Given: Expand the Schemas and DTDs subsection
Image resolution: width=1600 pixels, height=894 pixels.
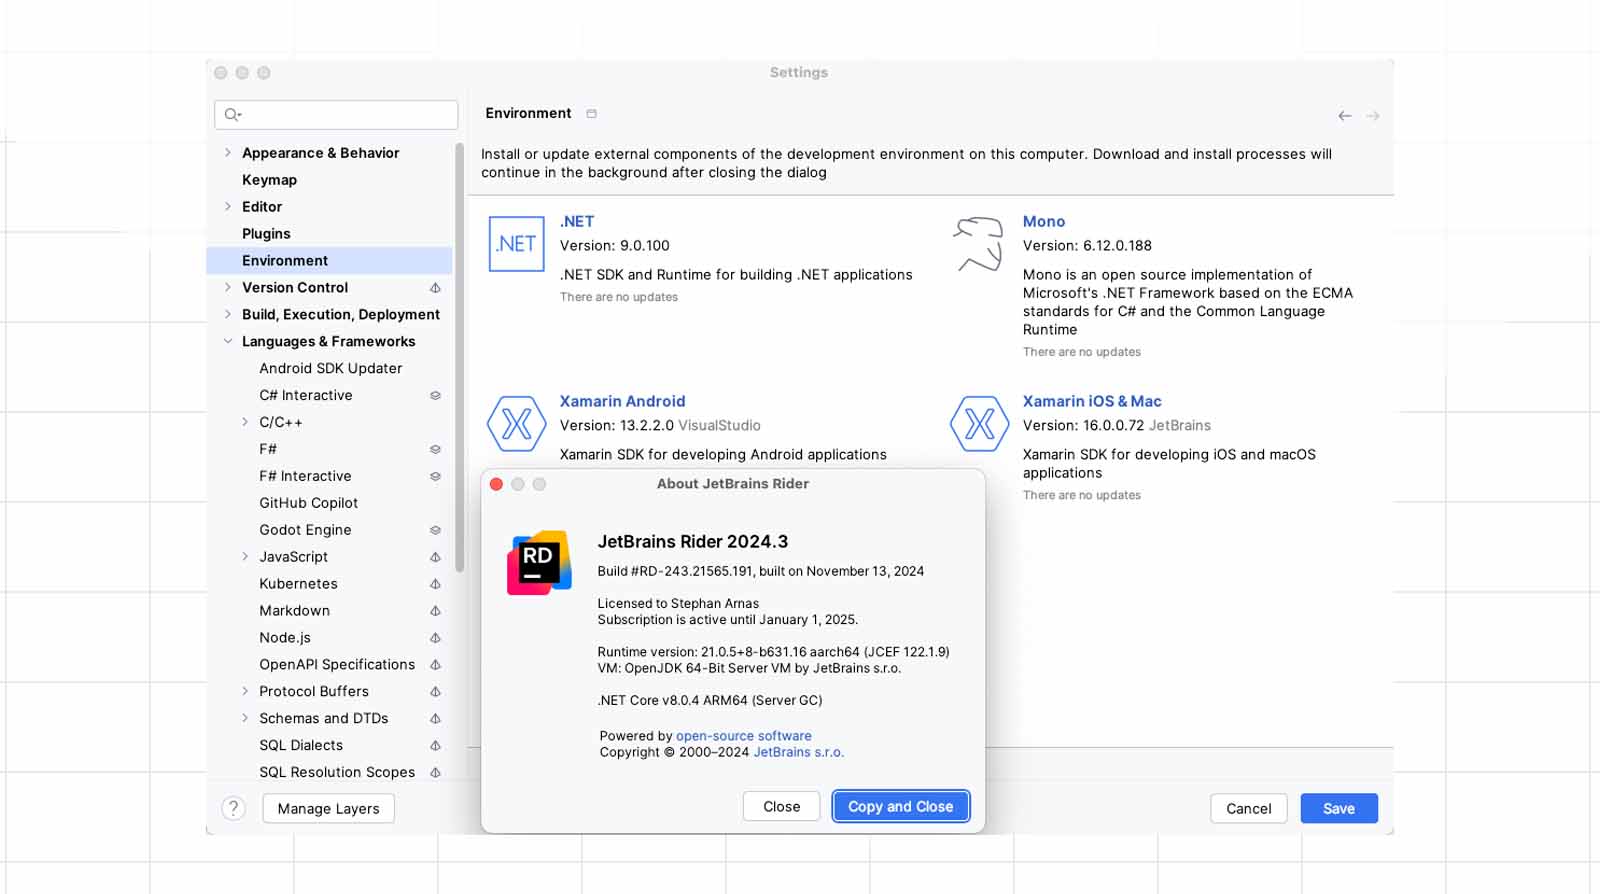Looking at the screenshot, I should (x=245, y=719).
